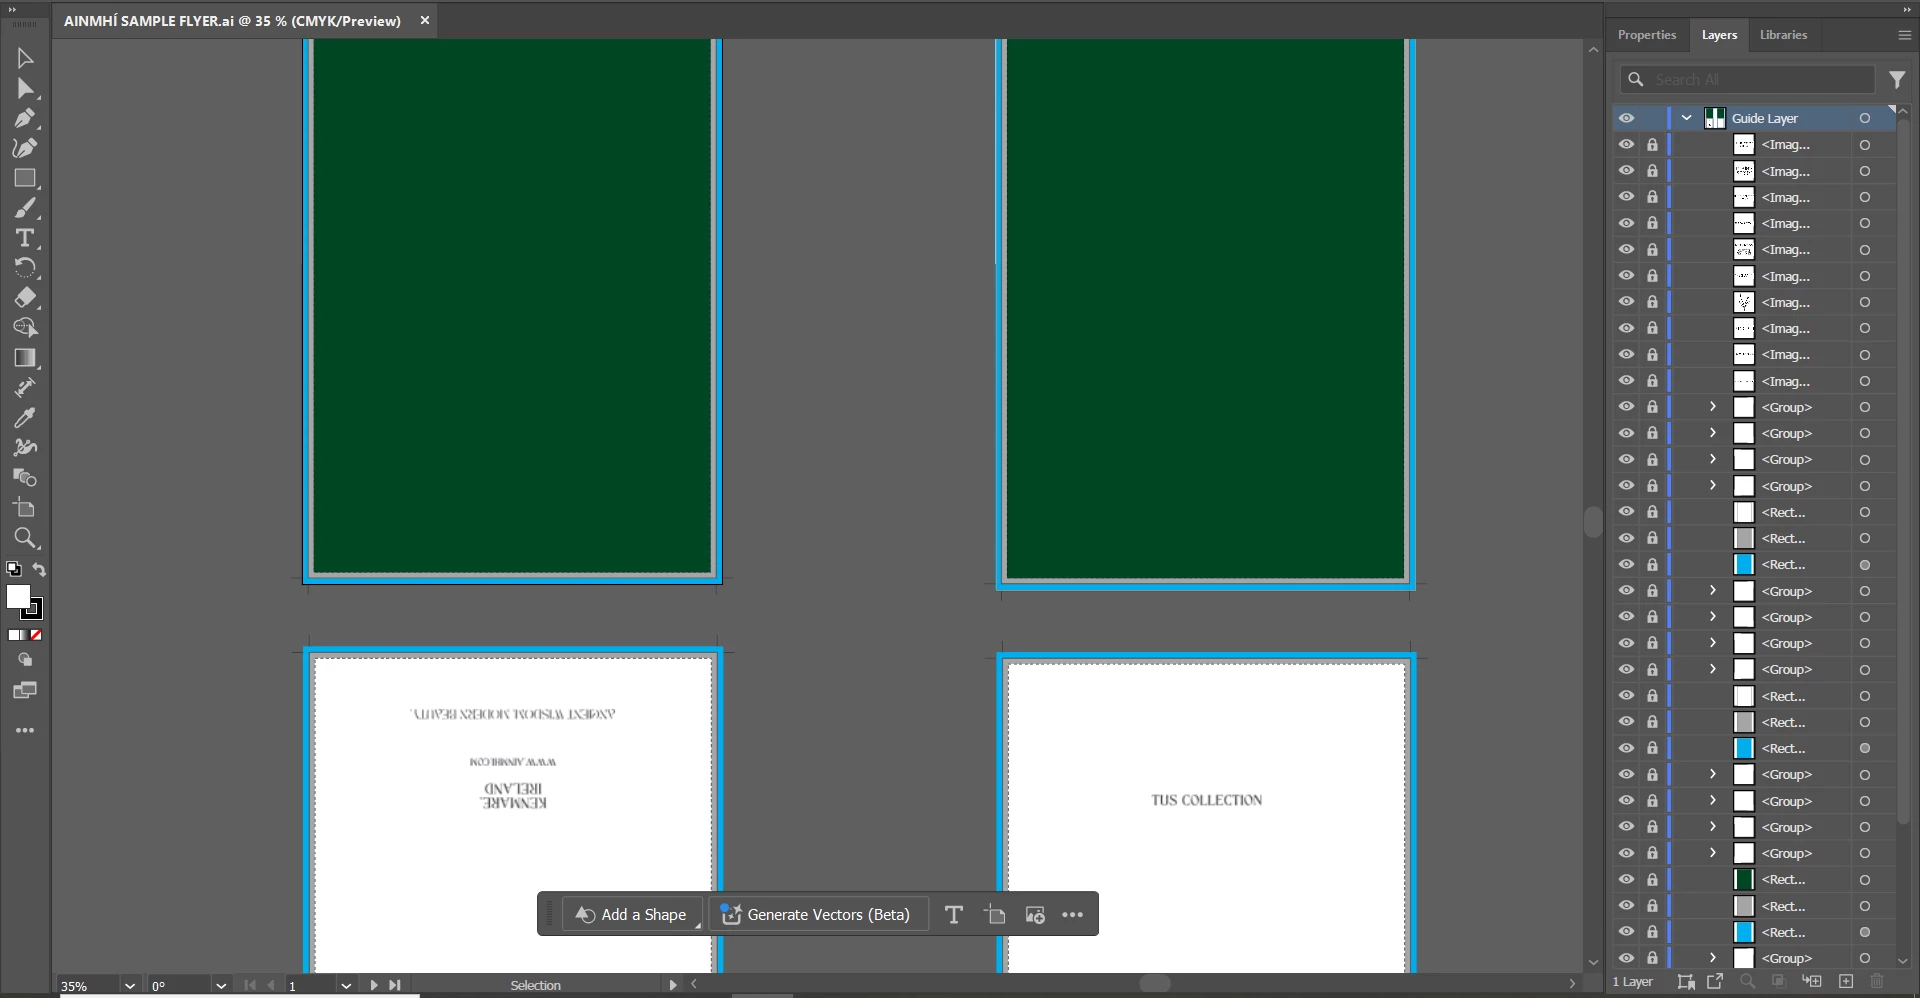Select the Artboard tool in toolbar
This screenshot has width=1920, height=998.
(x=25, y=508)
